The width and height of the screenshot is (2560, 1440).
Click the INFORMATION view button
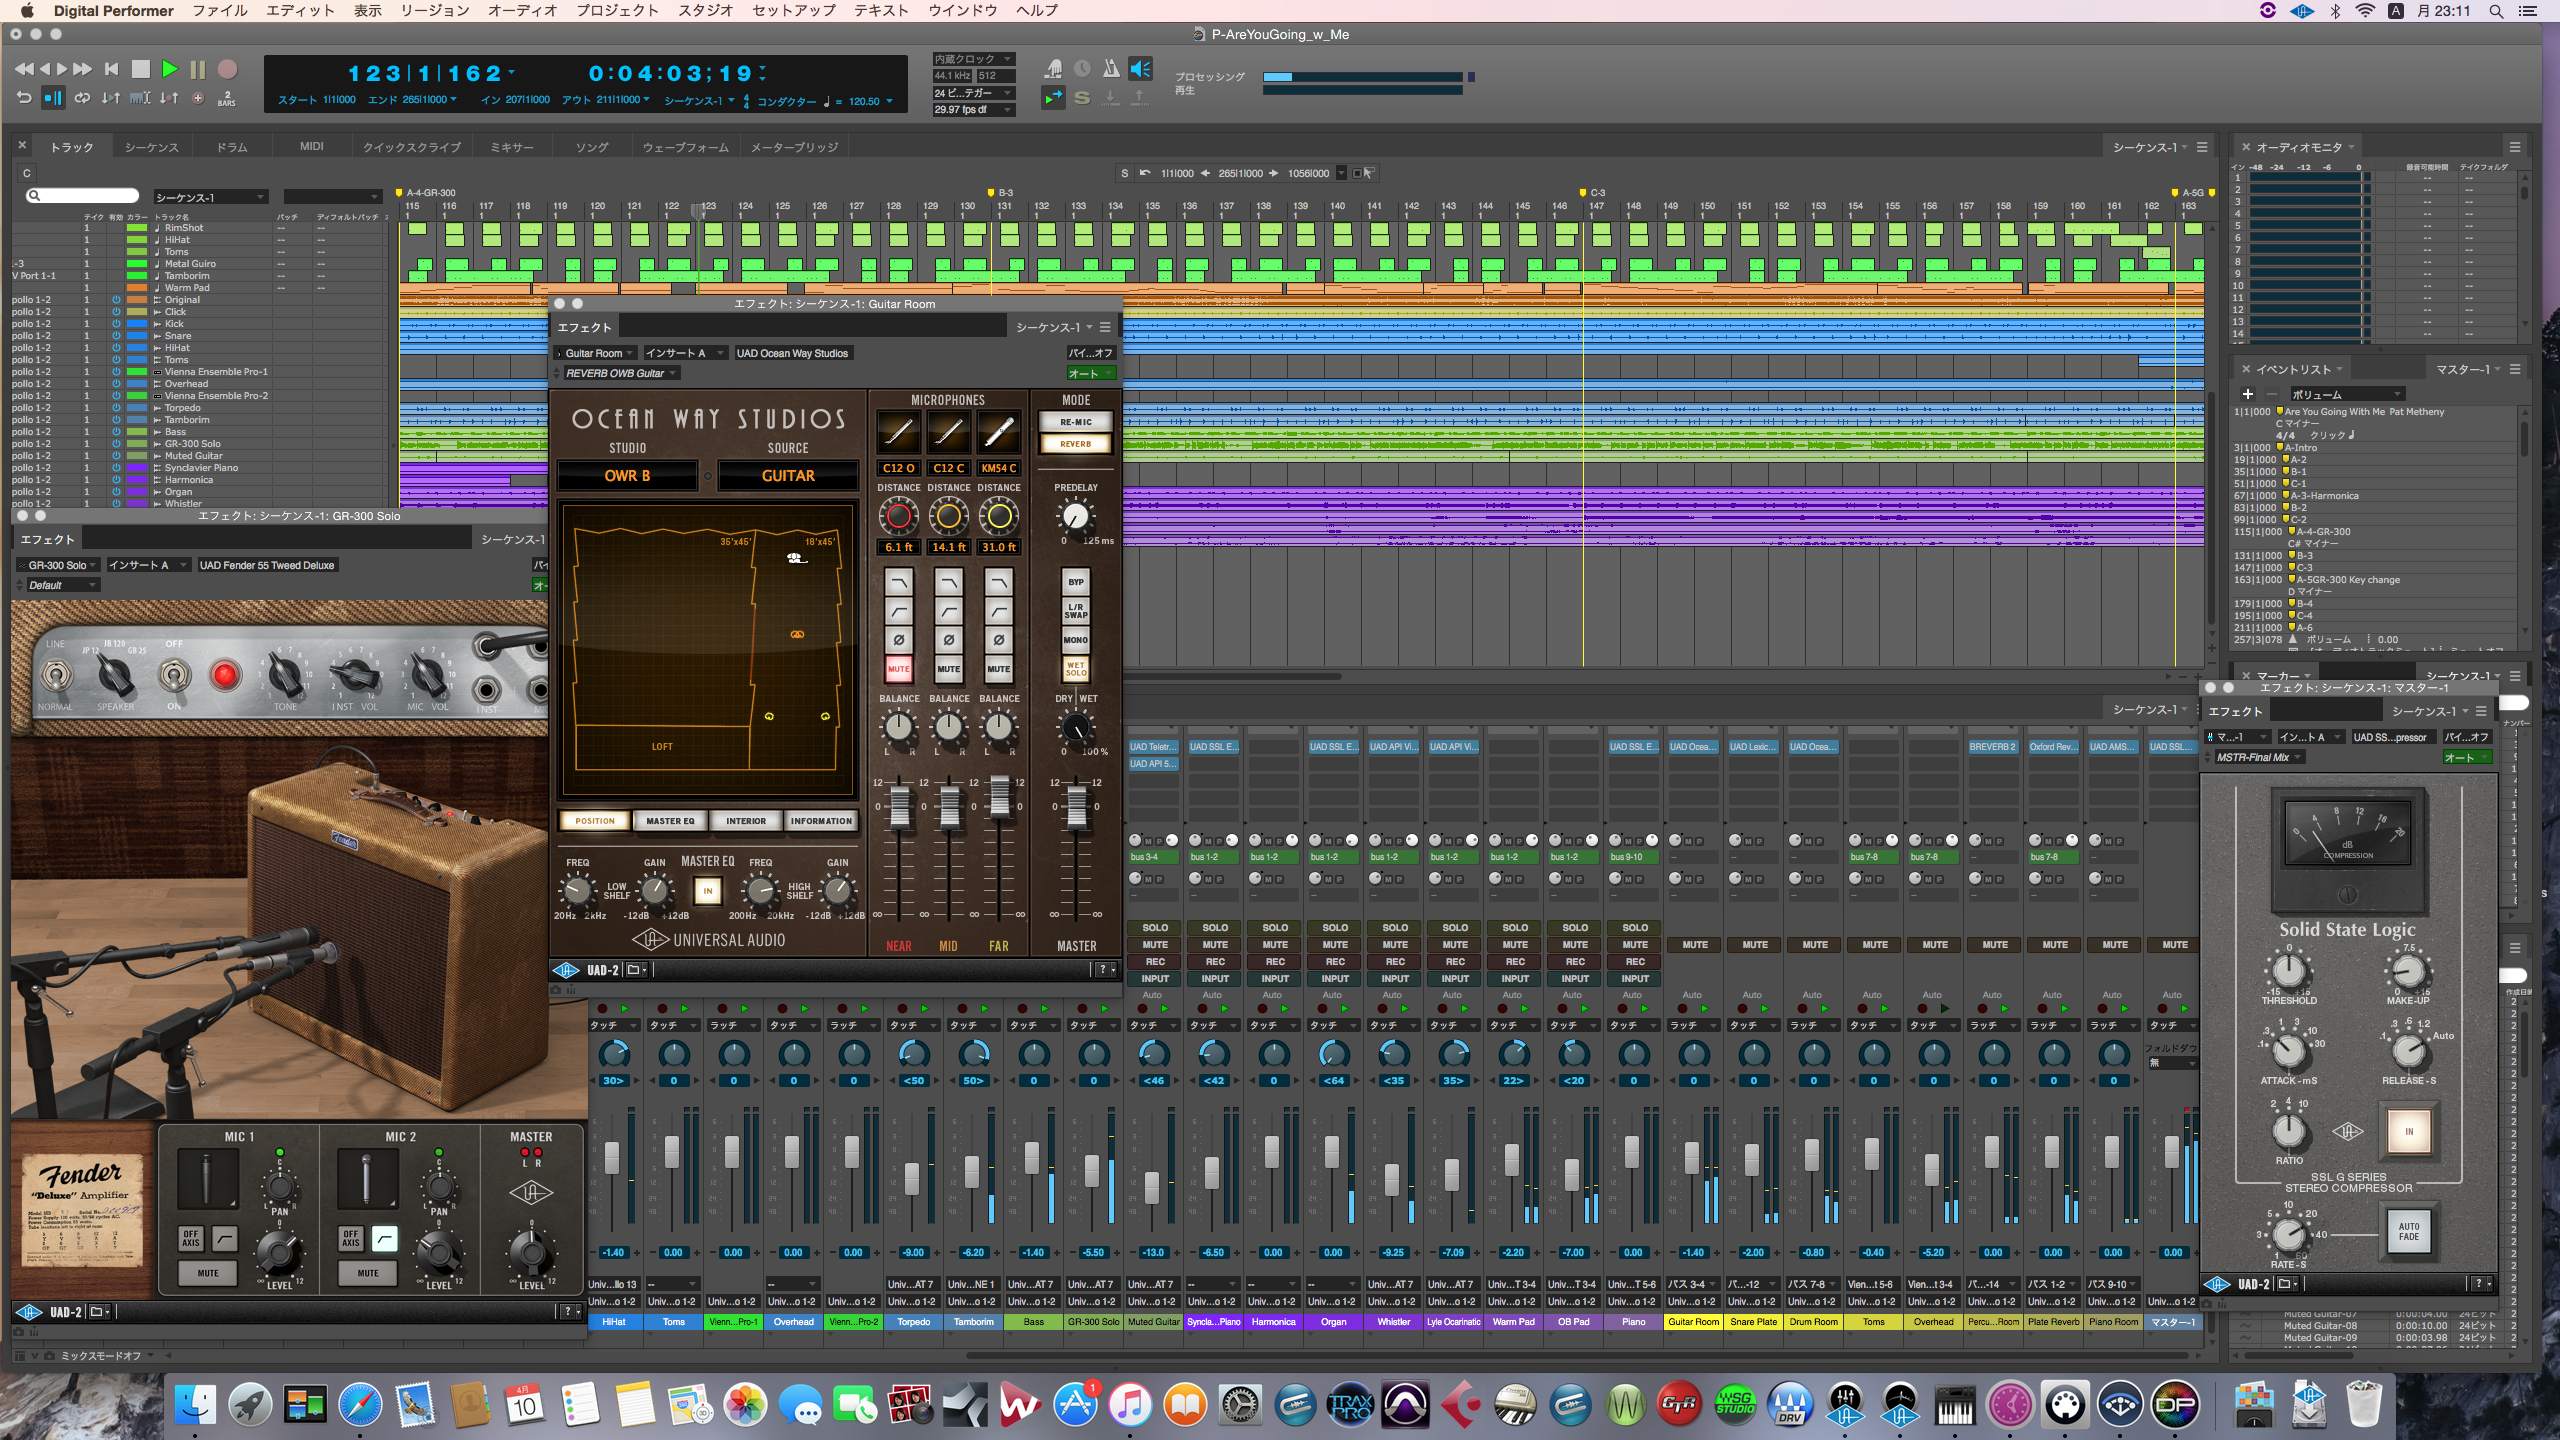[821, 821]
